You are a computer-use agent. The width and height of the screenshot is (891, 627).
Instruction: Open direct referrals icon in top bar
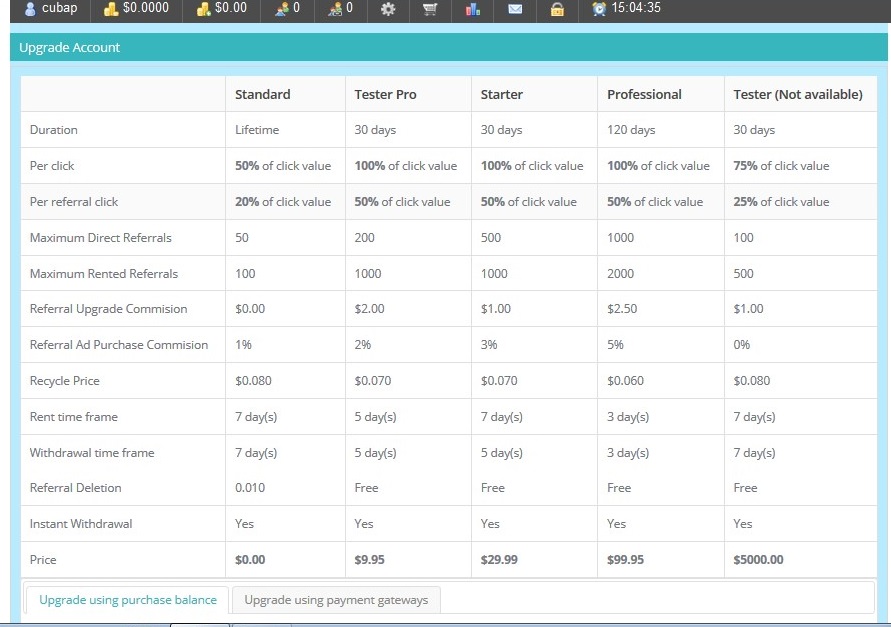point(281,9)
